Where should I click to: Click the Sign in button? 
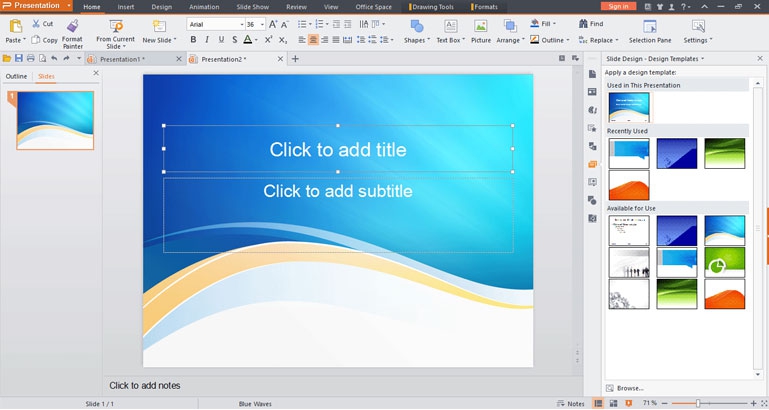(618, 6)
